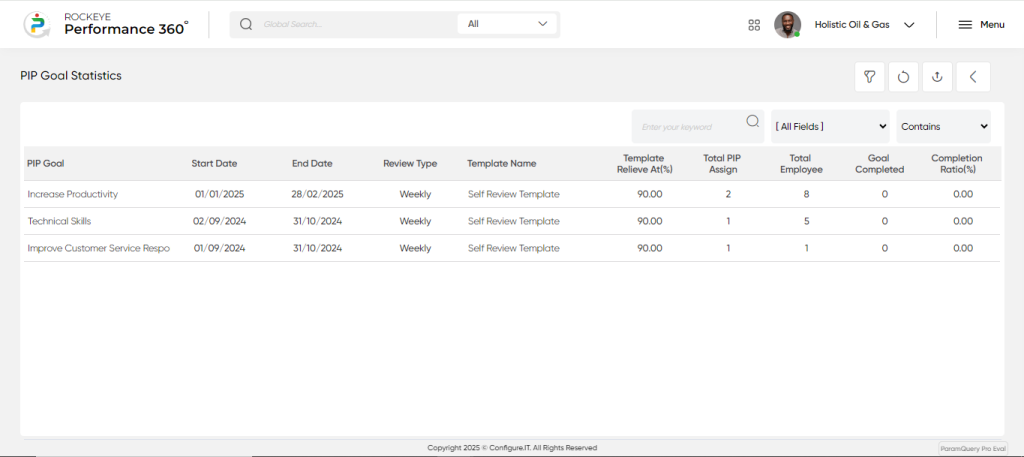The image size is (1024, 457).
Task: Select the Increase Productivity row
Action: 512,195
